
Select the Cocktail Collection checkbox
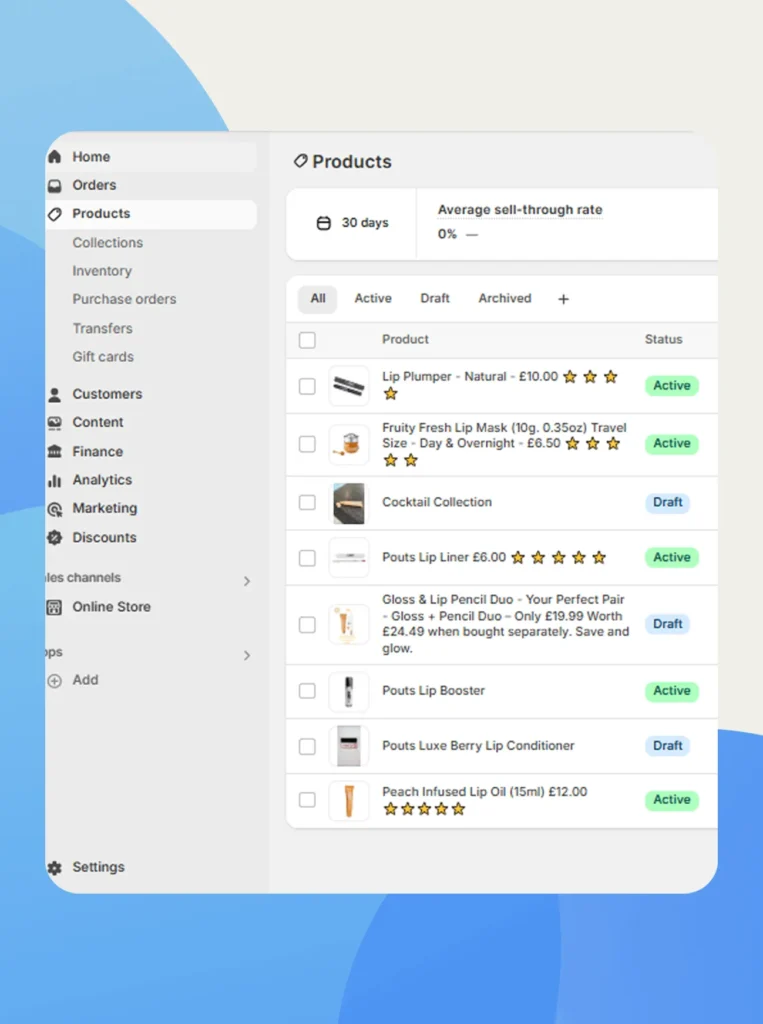pyautogui.click(x=307, y=503)
